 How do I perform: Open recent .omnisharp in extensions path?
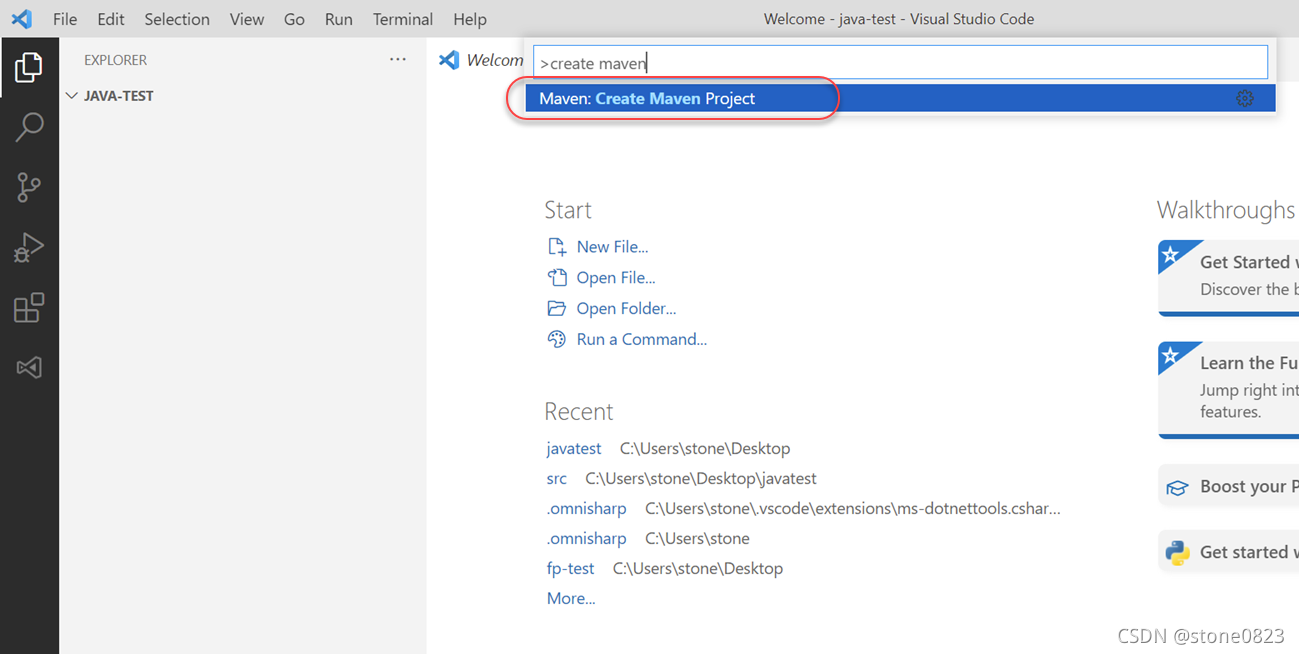point(587,508)
